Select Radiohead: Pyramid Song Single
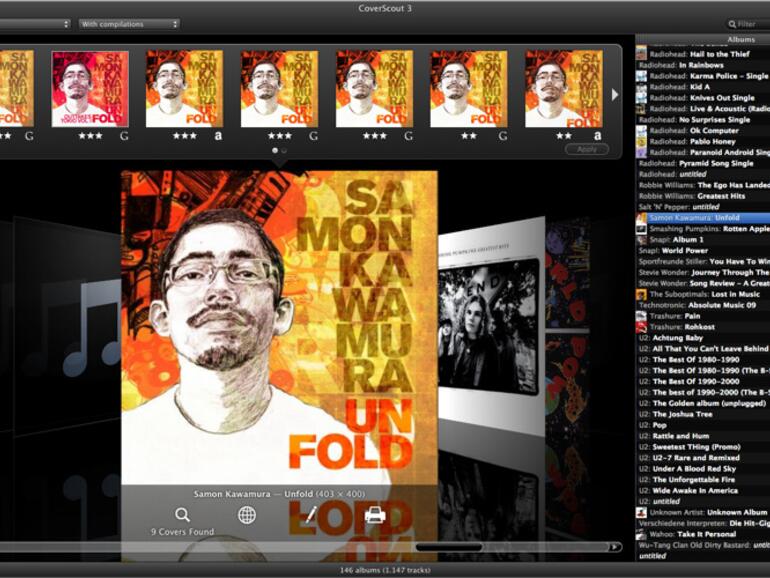 click(703, 163)
